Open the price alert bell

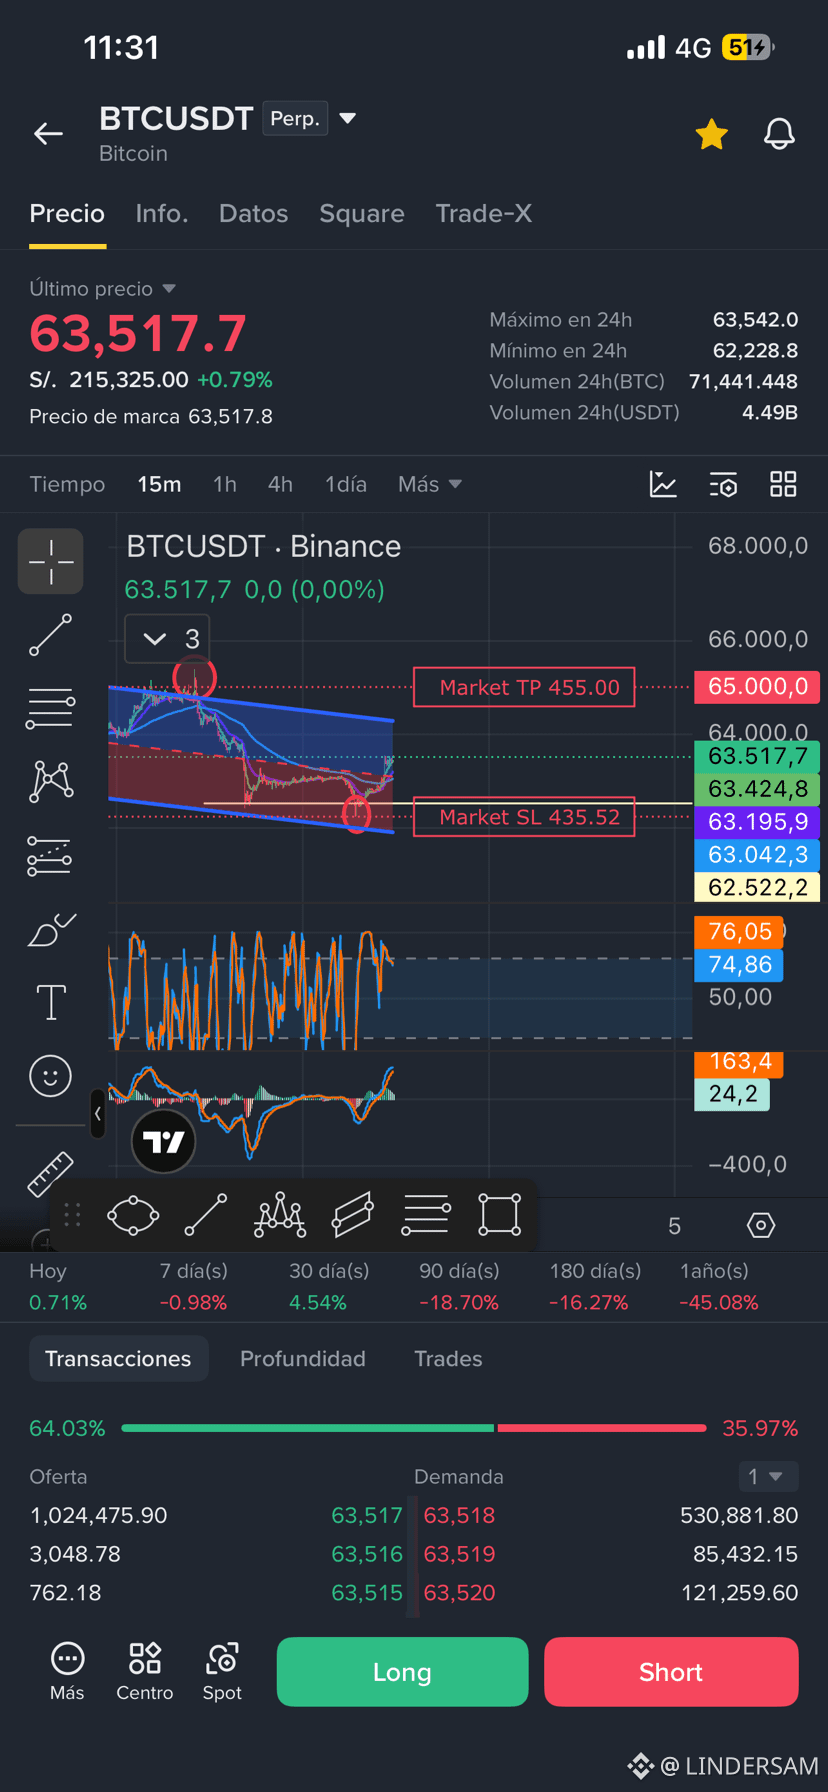coord(779,133)
